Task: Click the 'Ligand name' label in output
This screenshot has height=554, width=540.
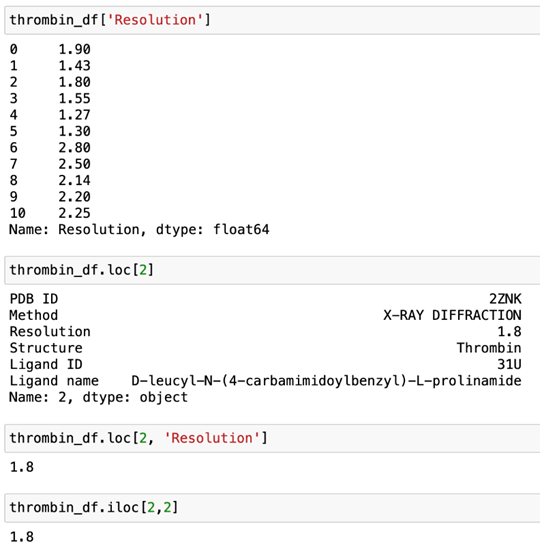Action: click(54, 381)
